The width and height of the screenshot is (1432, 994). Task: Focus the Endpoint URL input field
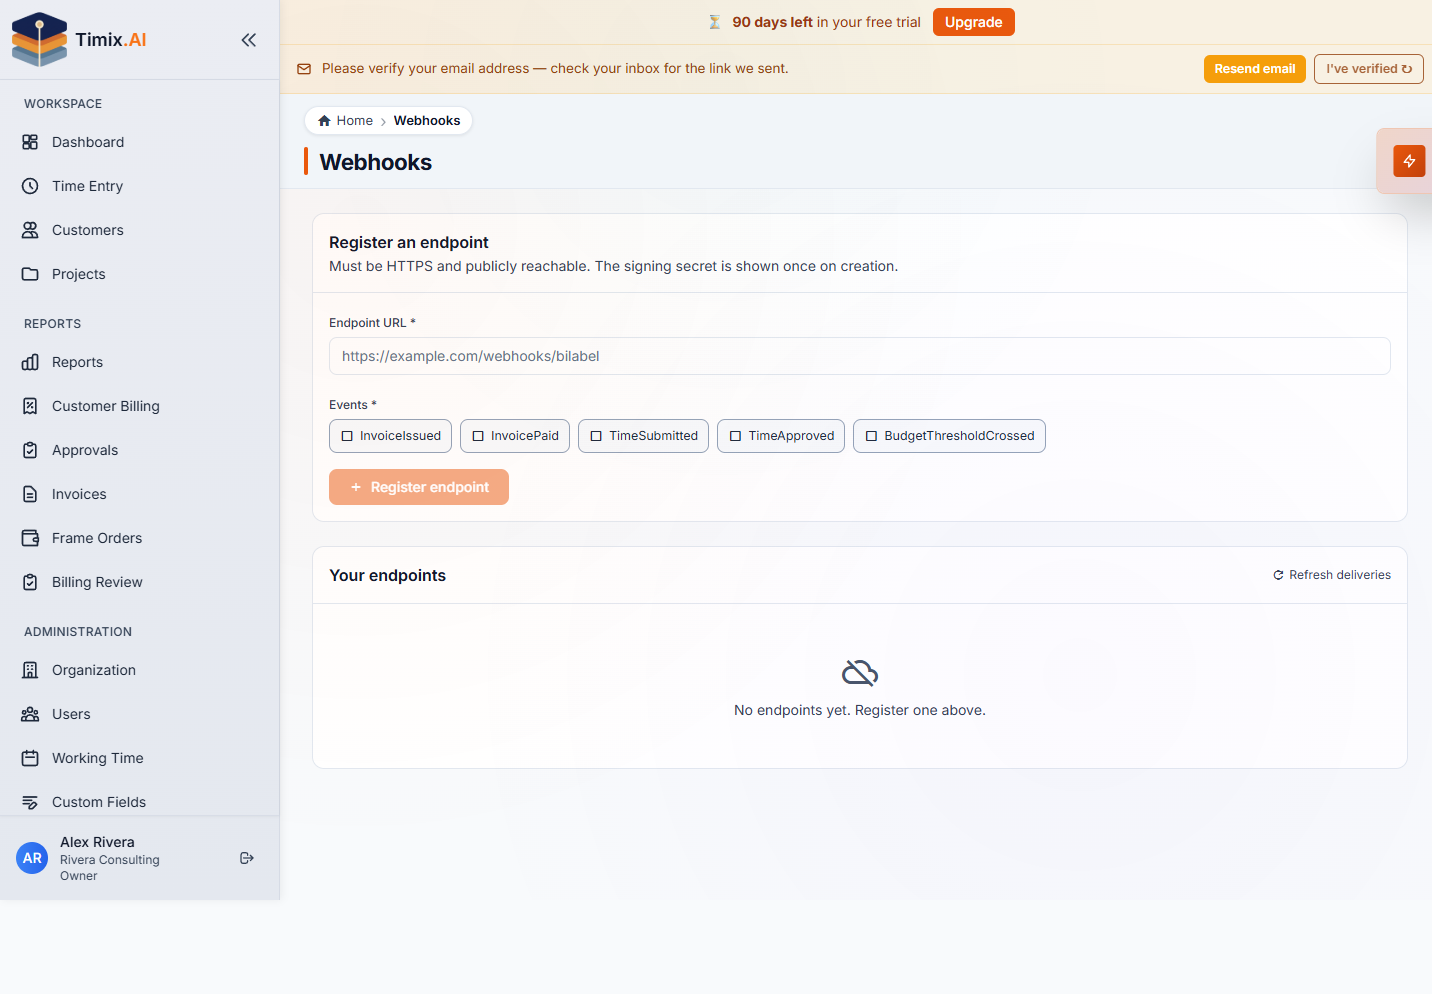(x=860, y=356)
